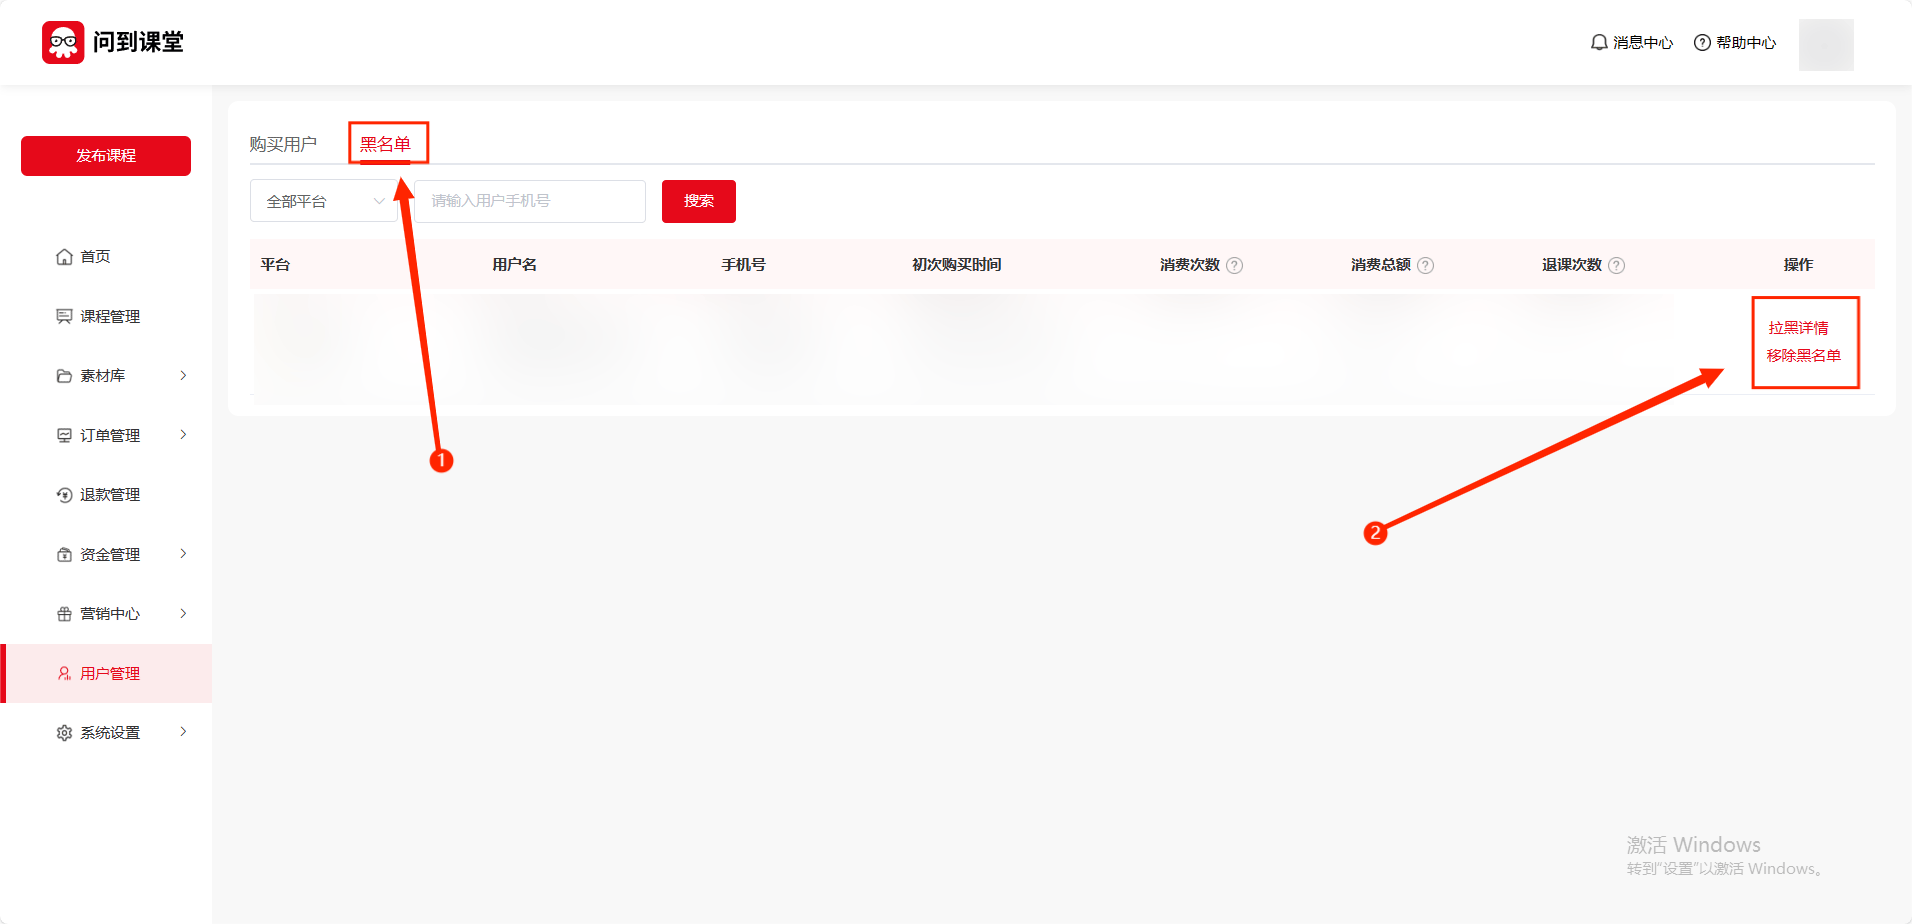Click the 首页 home icon
This screenshot has width=1912, height=924.
click(x=65, y=257)
